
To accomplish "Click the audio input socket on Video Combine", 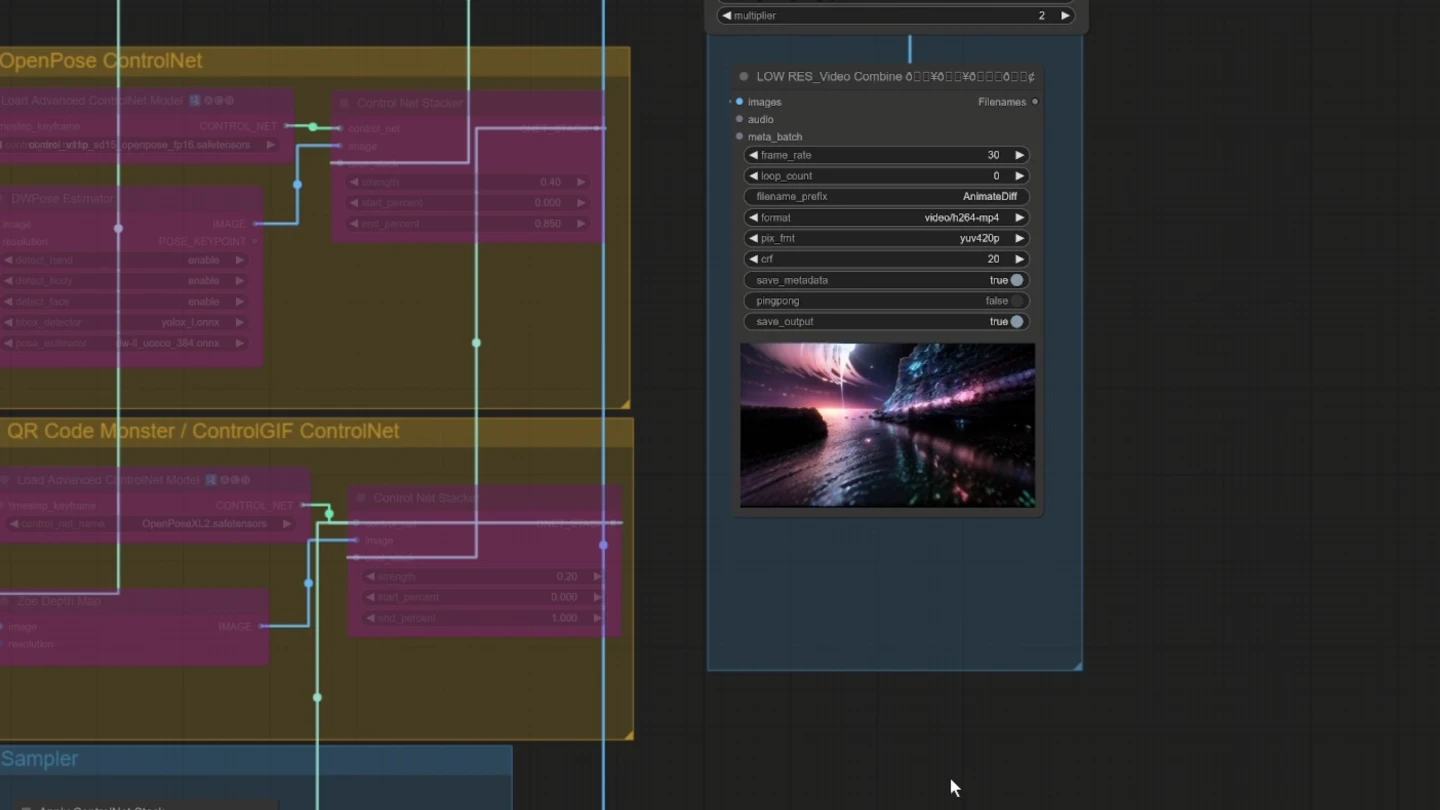I will [x=739, y=119].
